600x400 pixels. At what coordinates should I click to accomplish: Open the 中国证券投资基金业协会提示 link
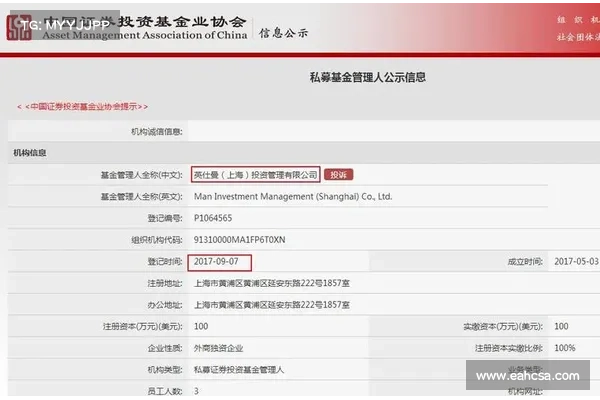click(82, 106)
